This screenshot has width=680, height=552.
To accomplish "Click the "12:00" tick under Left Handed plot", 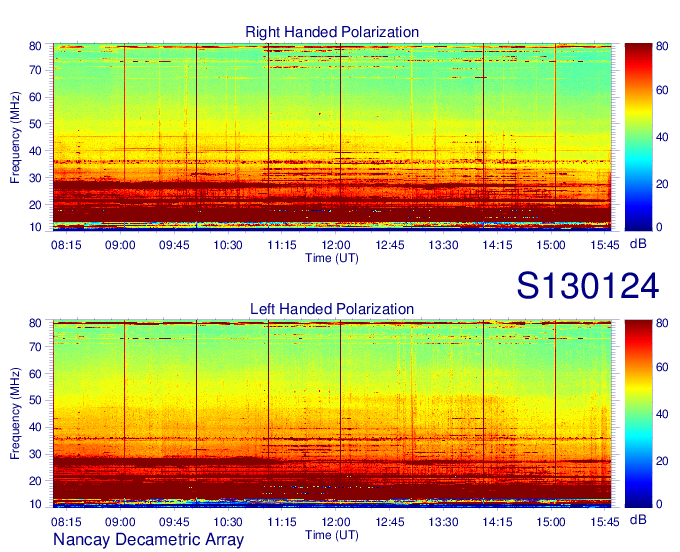I will tap(336, 522).
